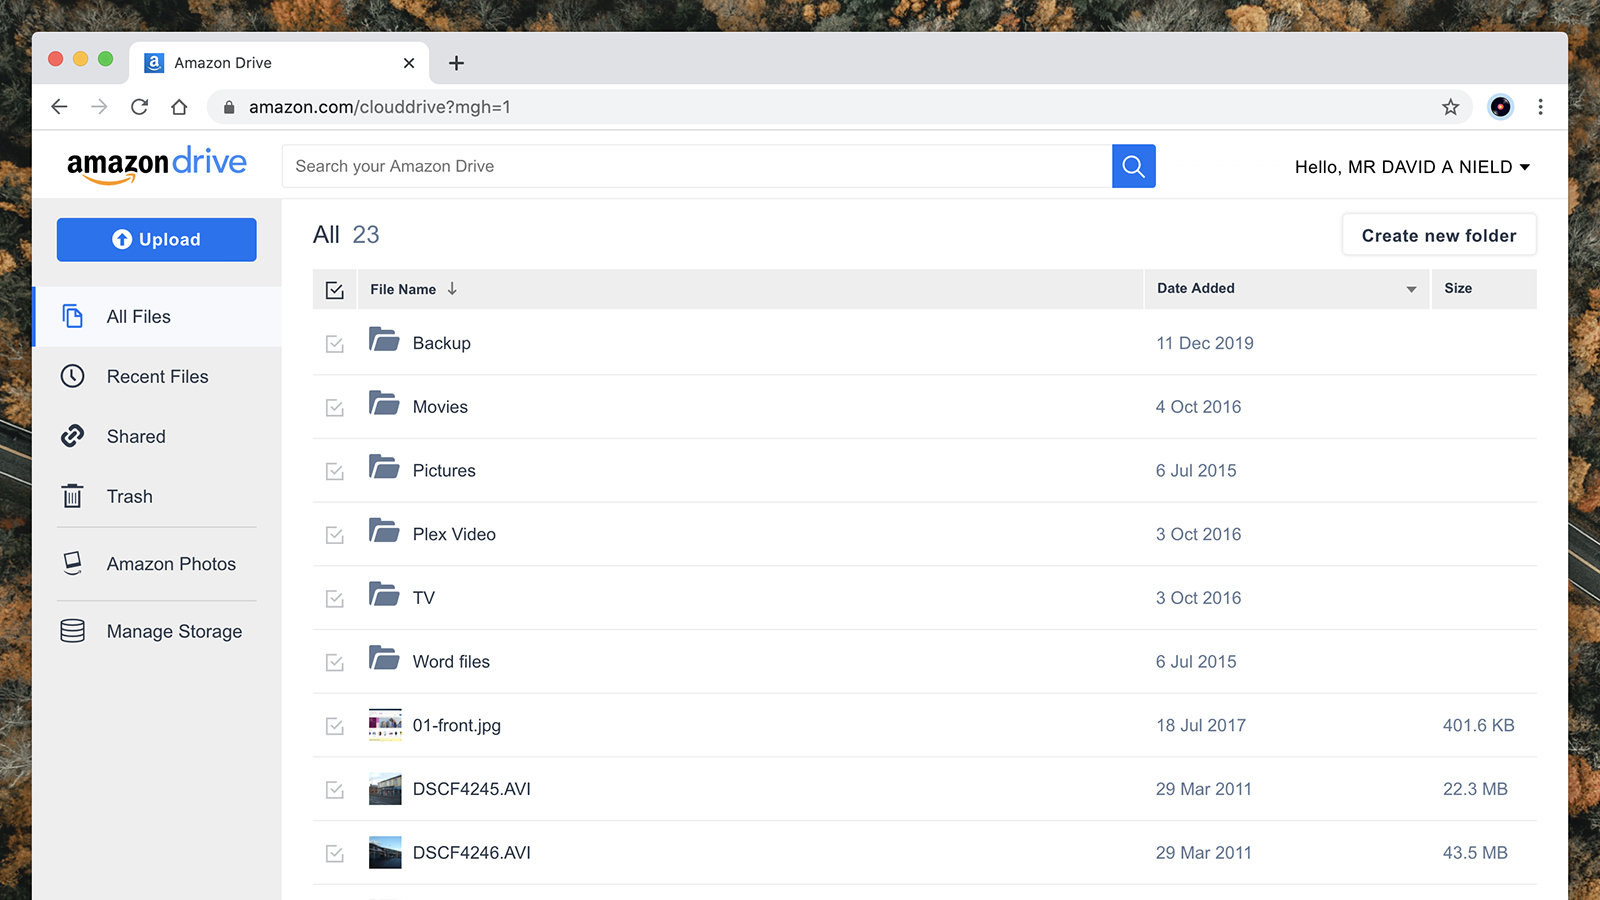Open the DSCF4245.AVI video thumbnail
Screen dimensions: 1600x900
pos(385,789)
